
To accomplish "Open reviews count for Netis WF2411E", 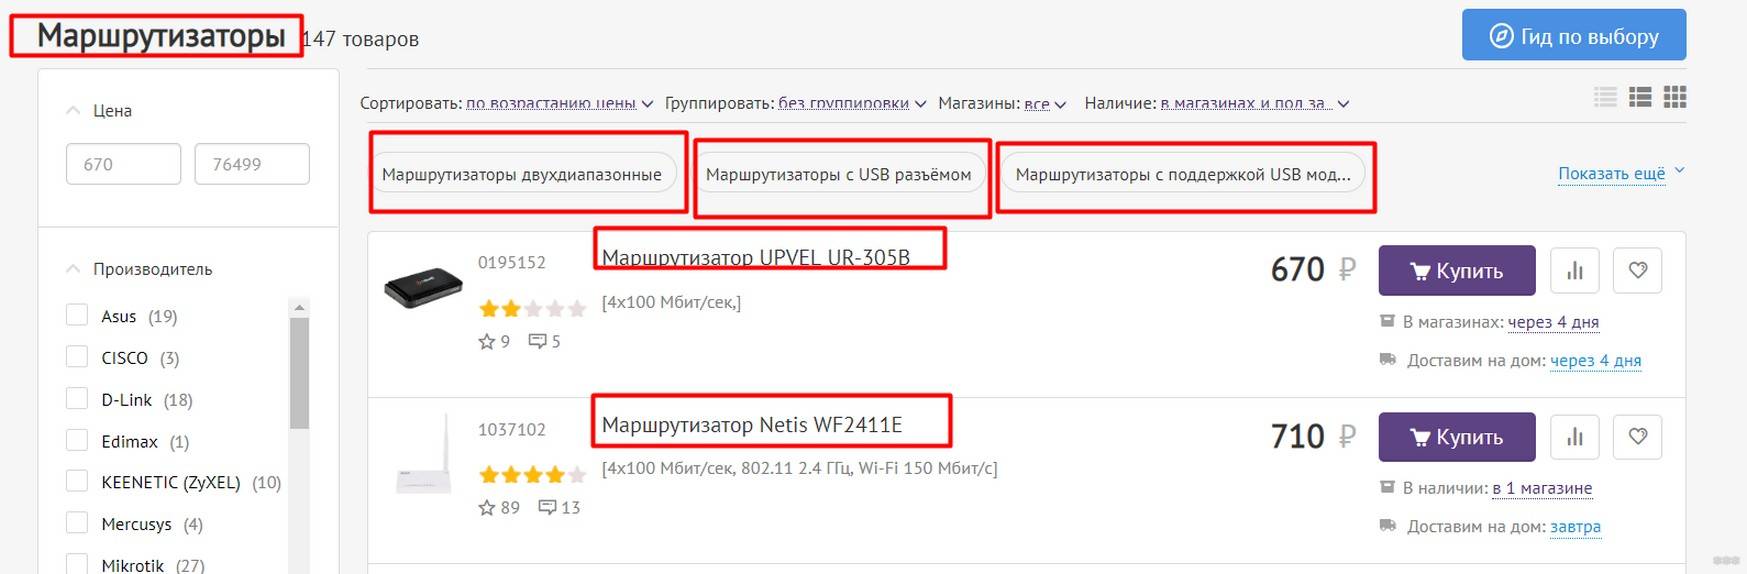I will [x=559, y=508].
